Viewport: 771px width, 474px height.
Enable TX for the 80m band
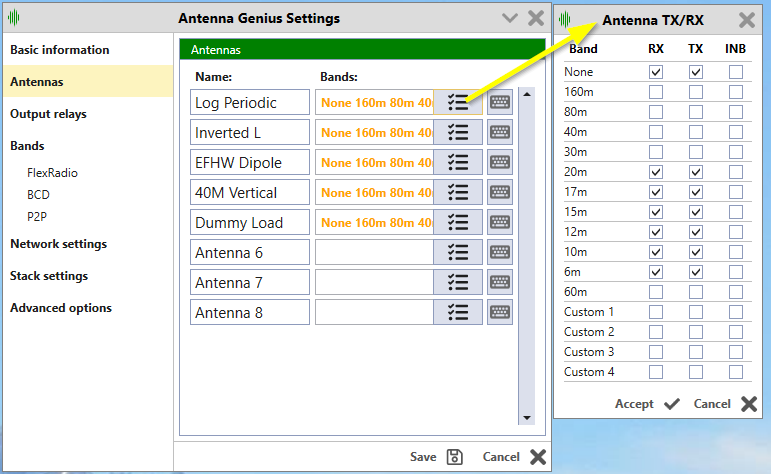[x=695, y=112]
